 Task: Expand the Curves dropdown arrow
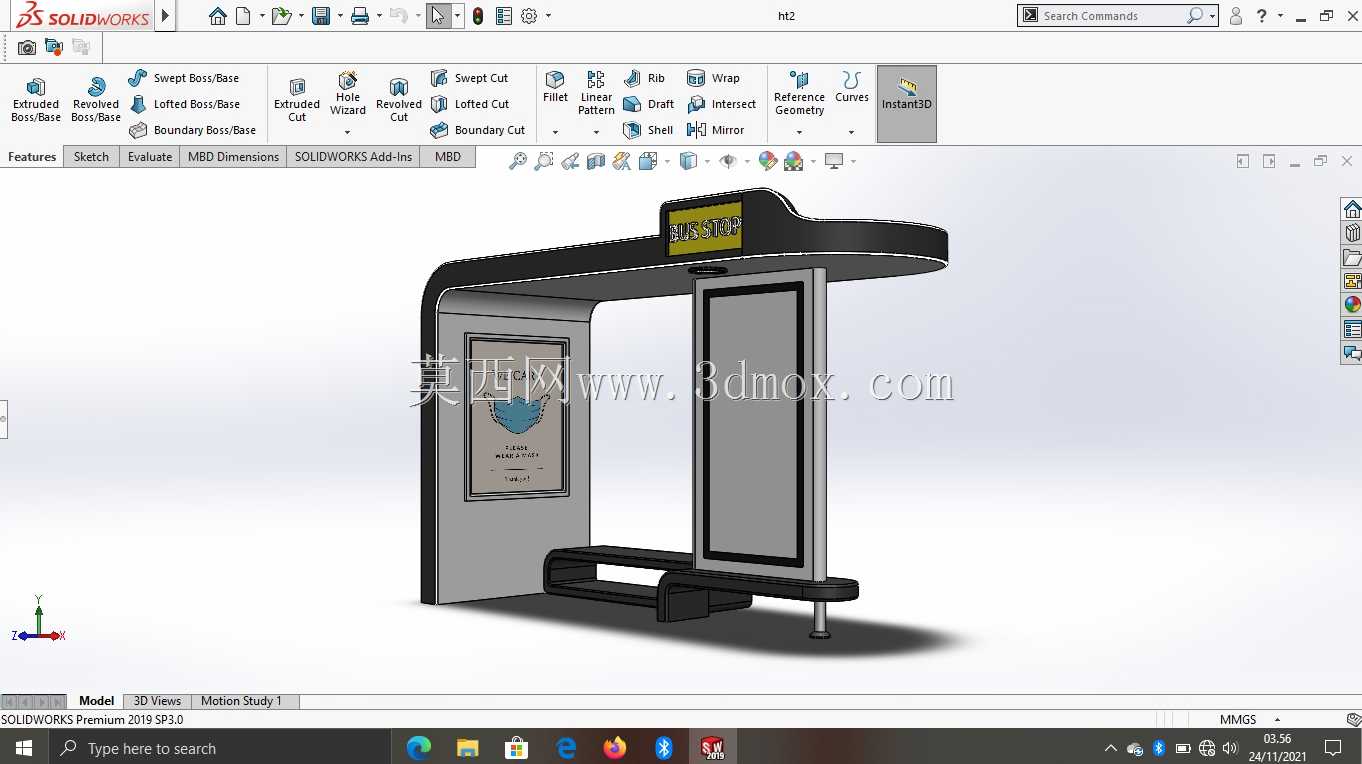pyautogui.click(x=852, y=132)
